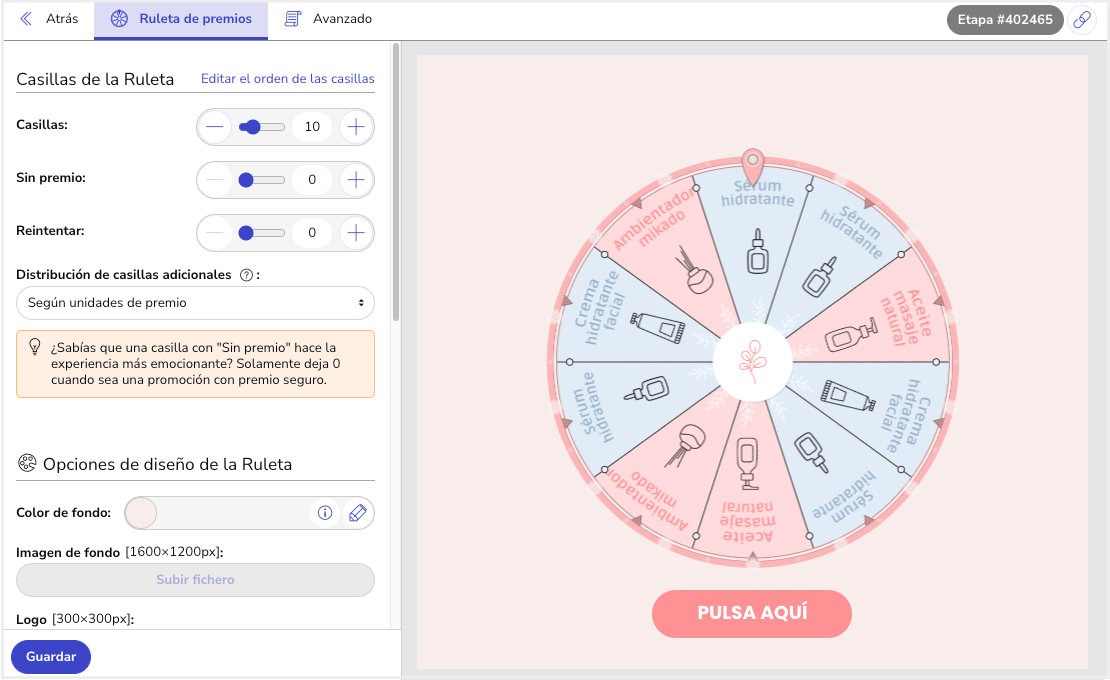Click the Reintentar slider handle

pos(246,234)
